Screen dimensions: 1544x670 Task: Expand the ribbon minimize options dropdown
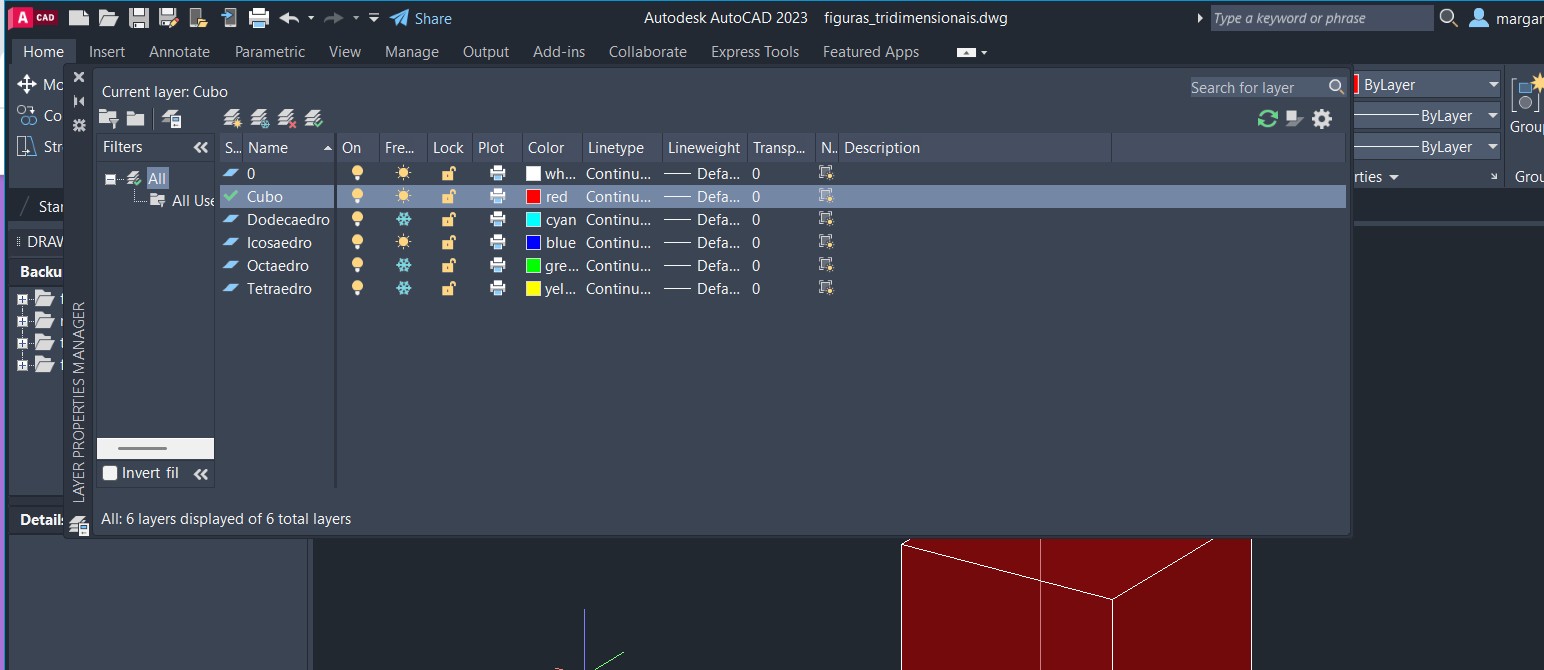[984, 52]
